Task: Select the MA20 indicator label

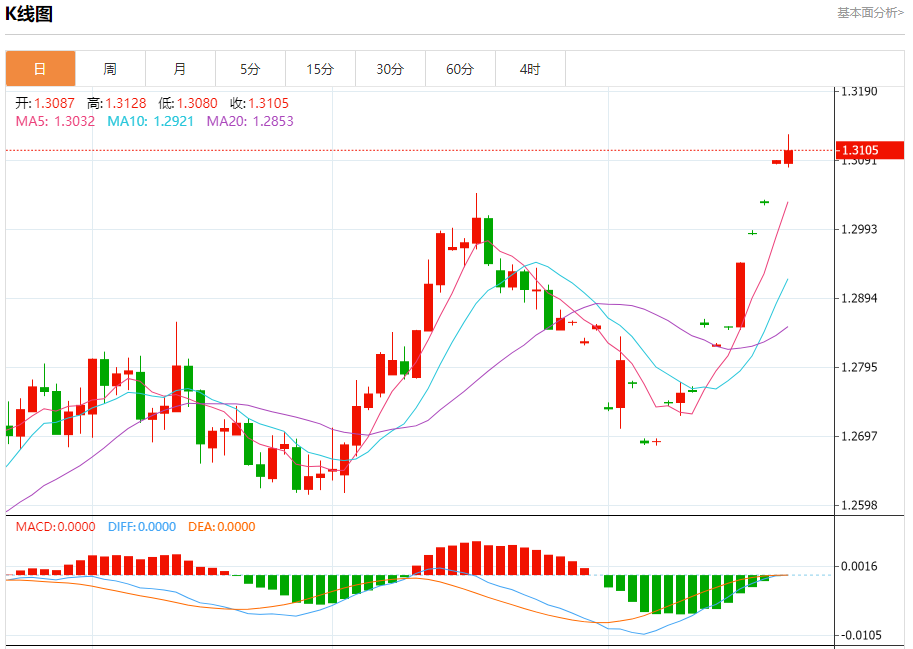Action: tap(249, 121)
